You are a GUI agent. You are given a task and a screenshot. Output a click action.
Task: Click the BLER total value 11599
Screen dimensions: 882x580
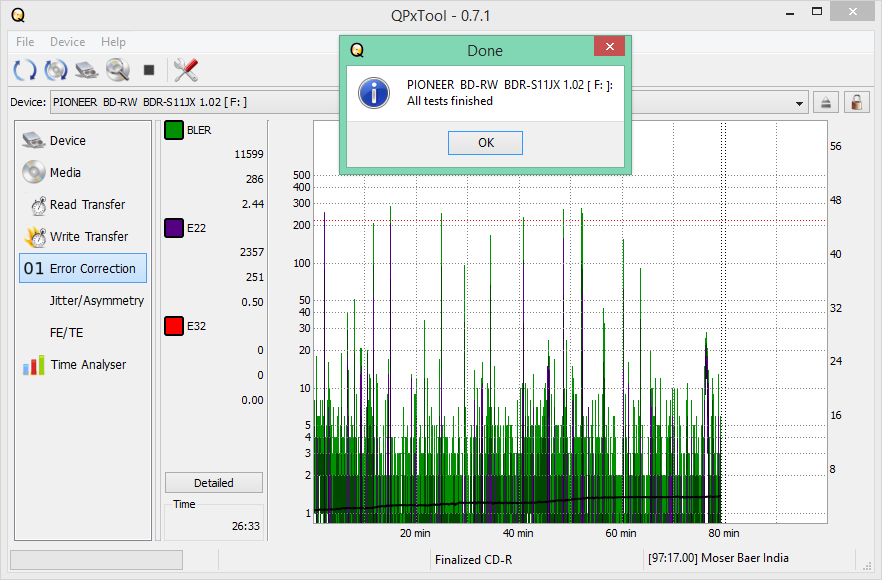click(x=249, y=154)
